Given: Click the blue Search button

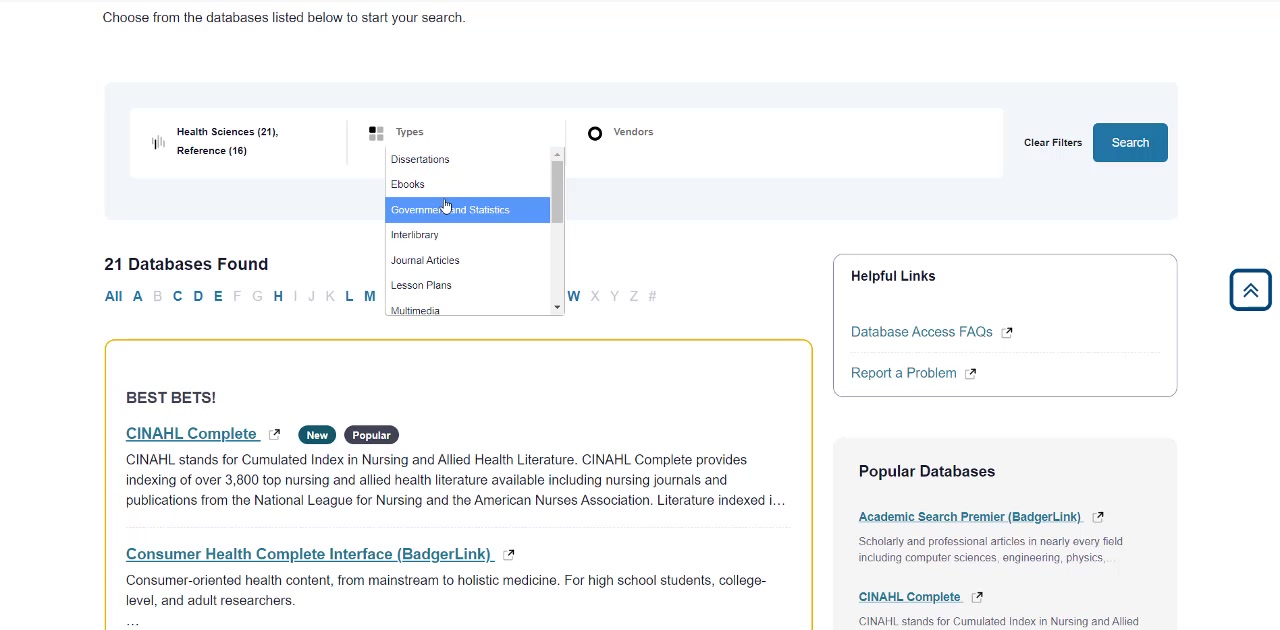Looking at the screenshot, I should point(1130,142).
